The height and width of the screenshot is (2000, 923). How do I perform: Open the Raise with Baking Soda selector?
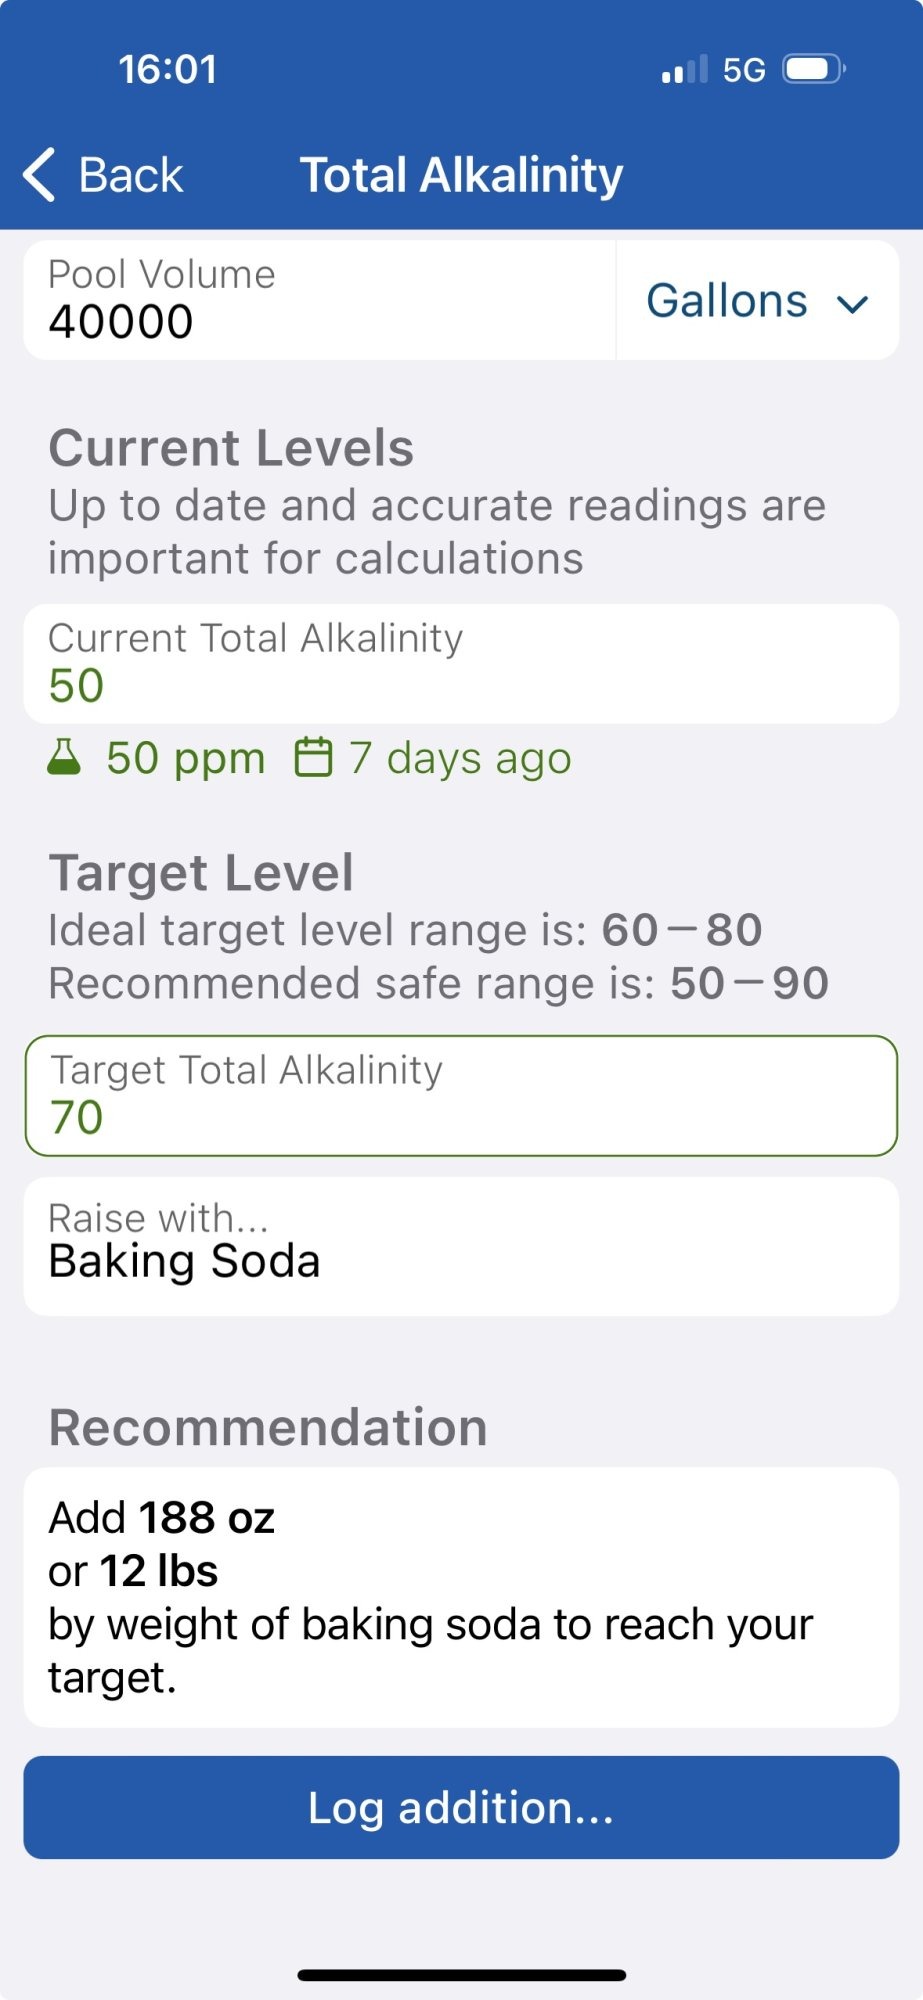(x=461, y=1246)
